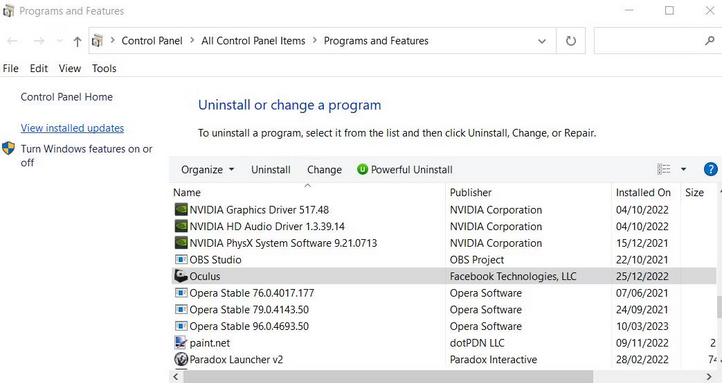The height and width of the screenshot is (383, 722).
Task: Click the Uninstall button in toolbar
Action: coord(271,170)
